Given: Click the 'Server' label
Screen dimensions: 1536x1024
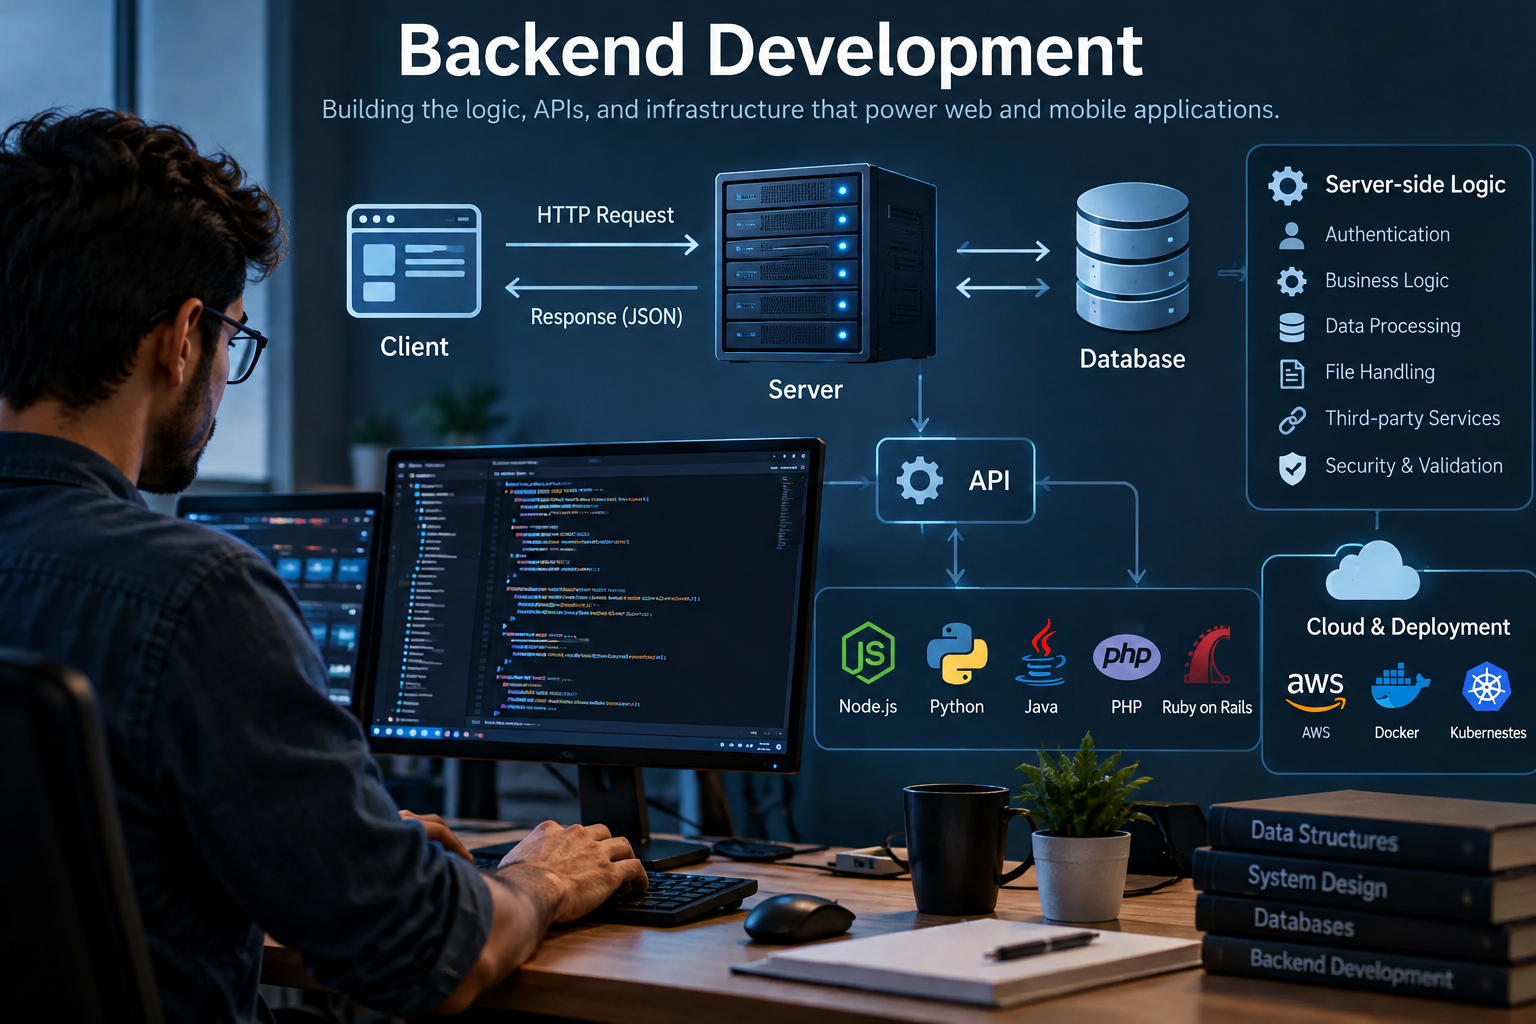Looking at the screenshot, I should point(805,390).
